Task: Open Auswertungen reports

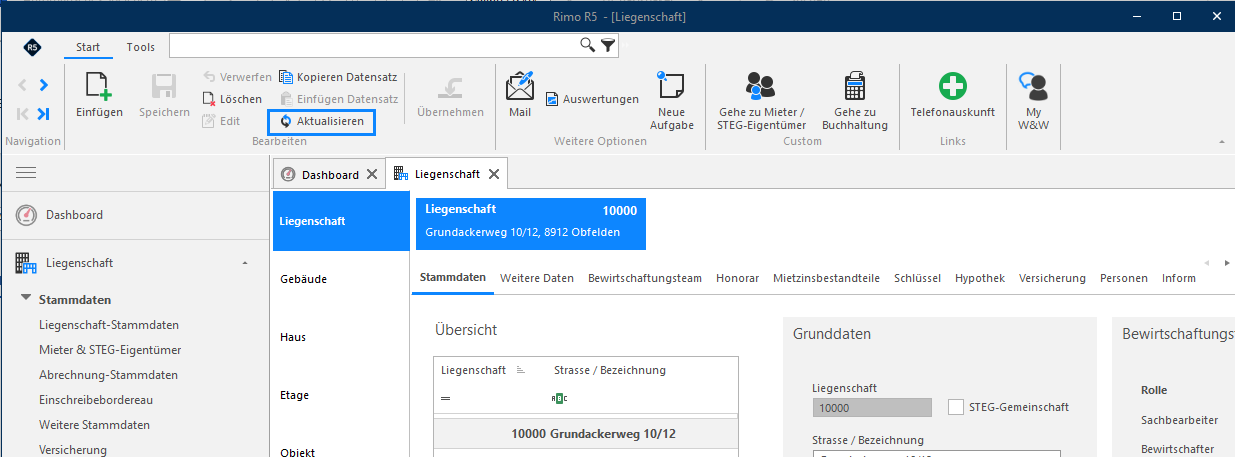Action: (x=592, y=99)
